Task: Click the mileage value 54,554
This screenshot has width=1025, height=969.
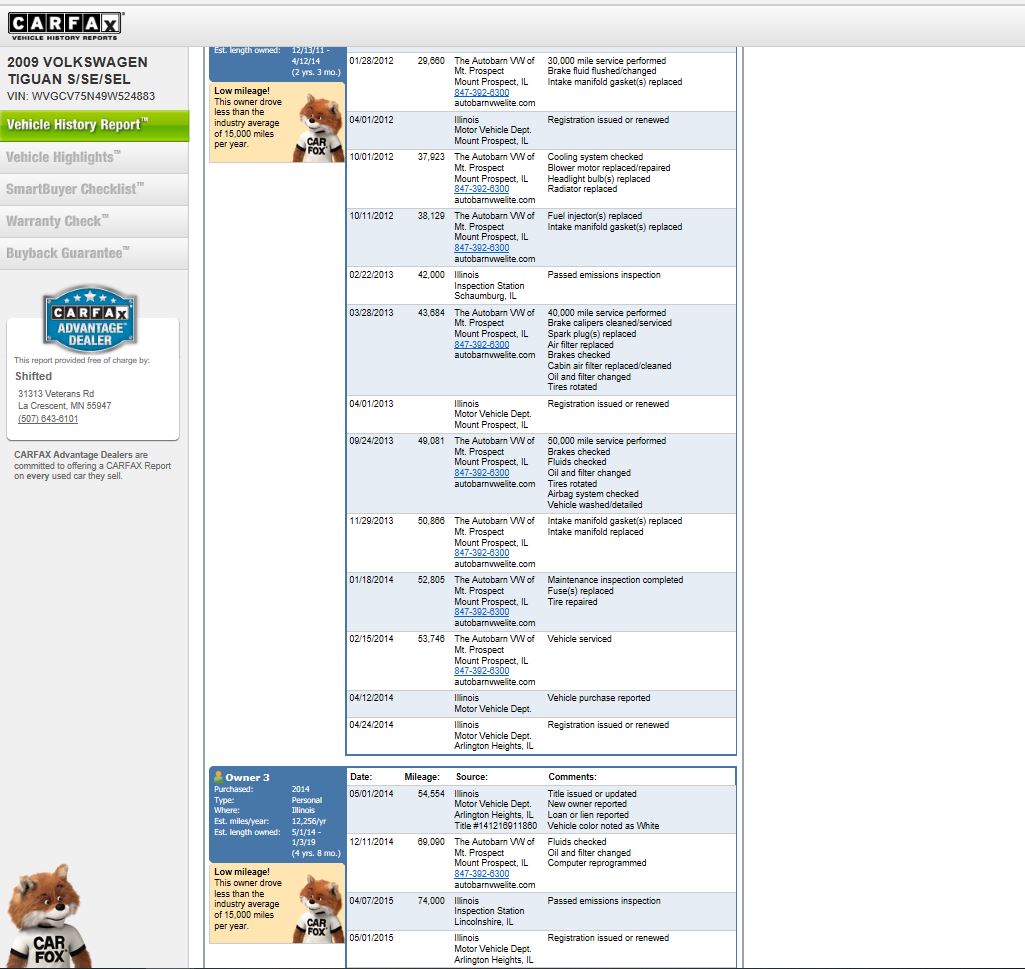Action: click(431, 794)
